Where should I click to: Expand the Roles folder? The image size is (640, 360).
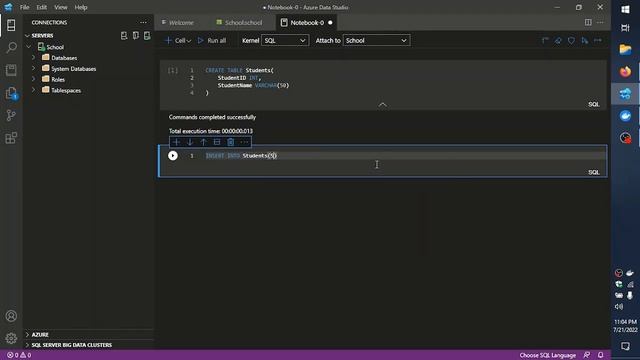33,79
